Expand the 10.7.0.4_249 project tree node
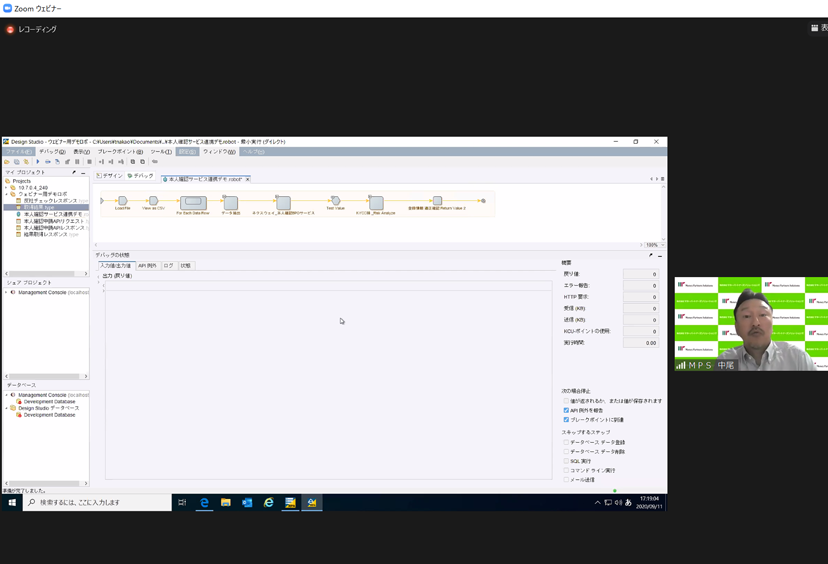 click(x=6, y=188)
